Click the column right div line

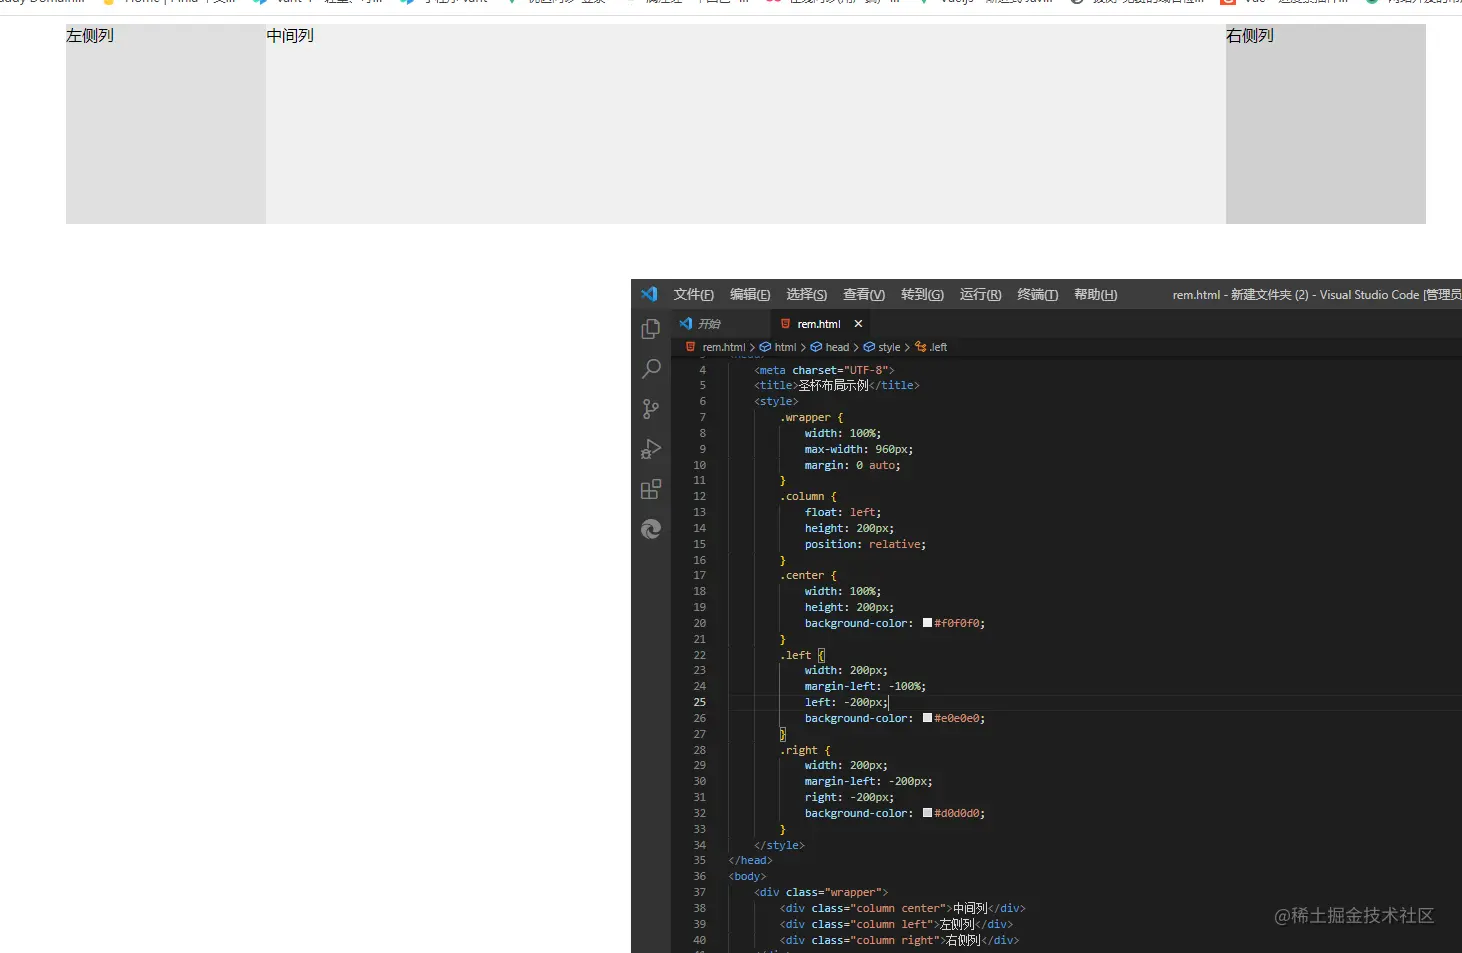pos(900,940)
